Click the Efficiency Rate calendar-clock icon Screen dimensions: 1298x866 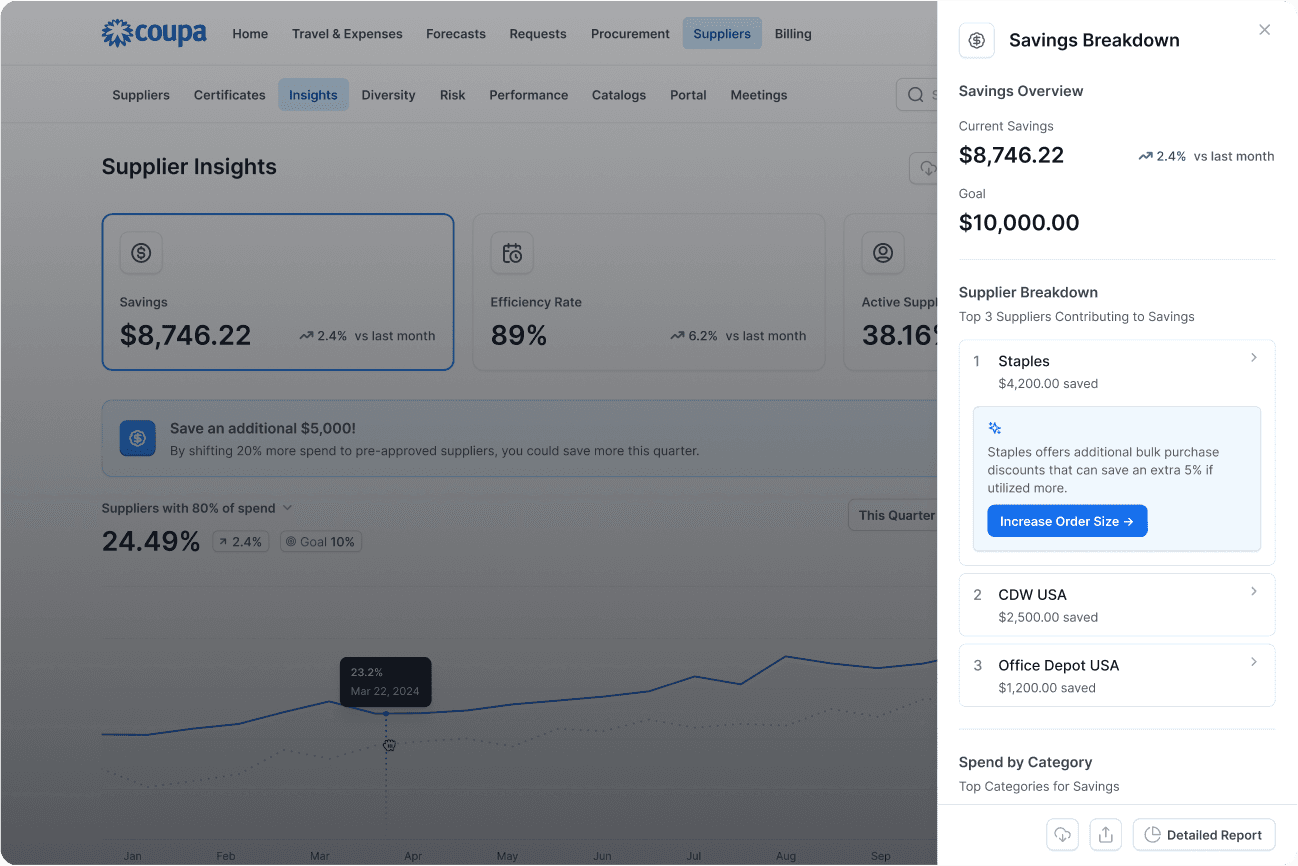point(512,253)
